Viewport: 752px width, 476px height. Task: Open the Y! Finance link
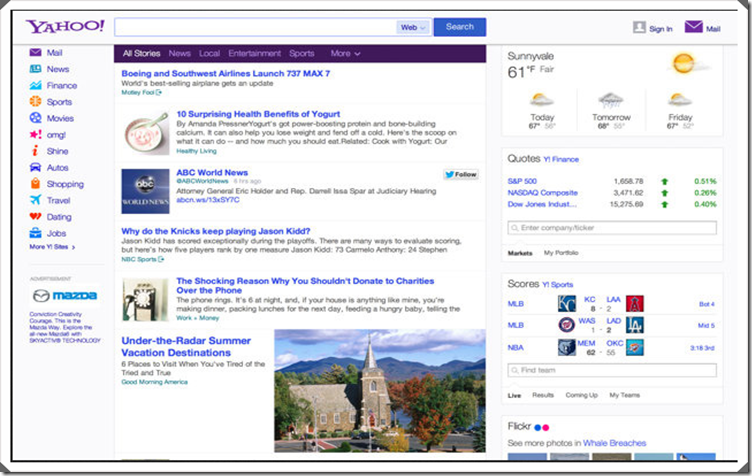[561, 159]
